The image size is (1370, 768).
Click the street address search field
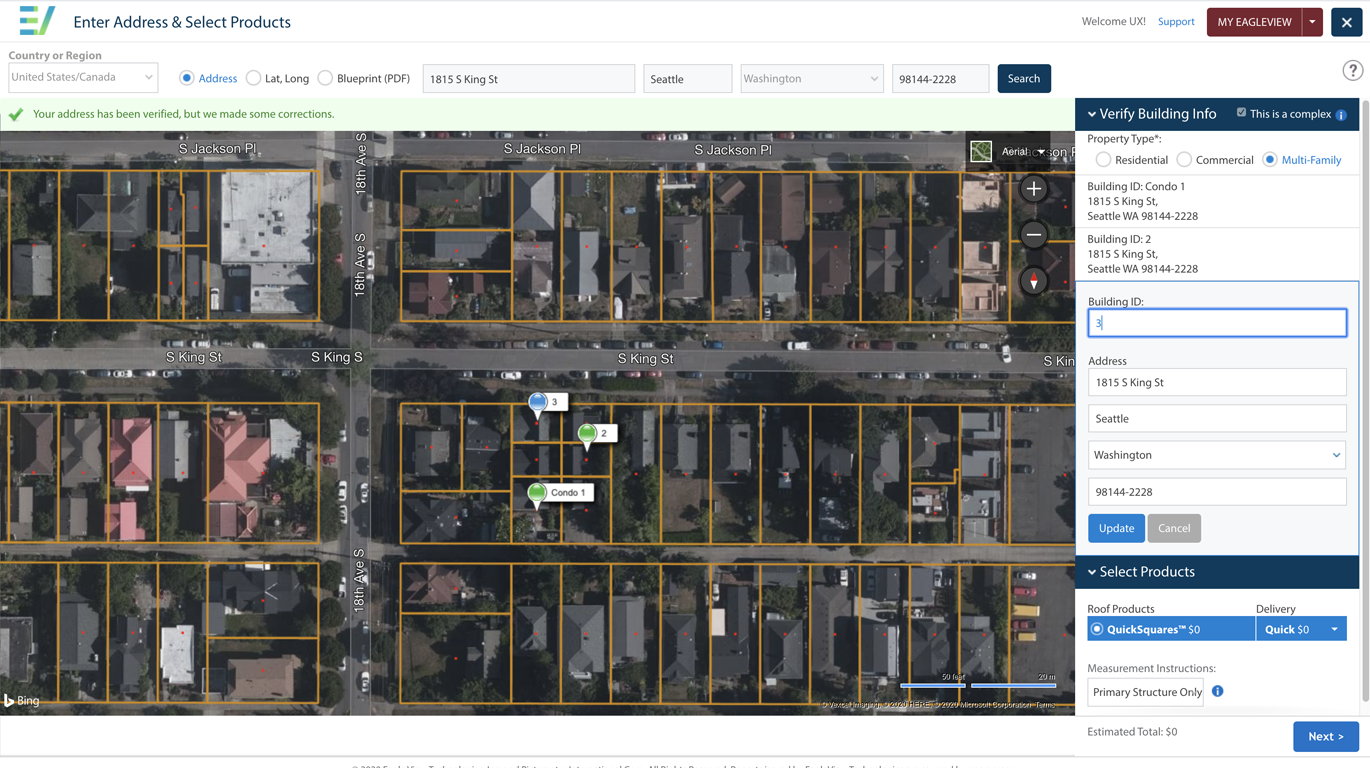pyautogui.click(x=529, y=78)
